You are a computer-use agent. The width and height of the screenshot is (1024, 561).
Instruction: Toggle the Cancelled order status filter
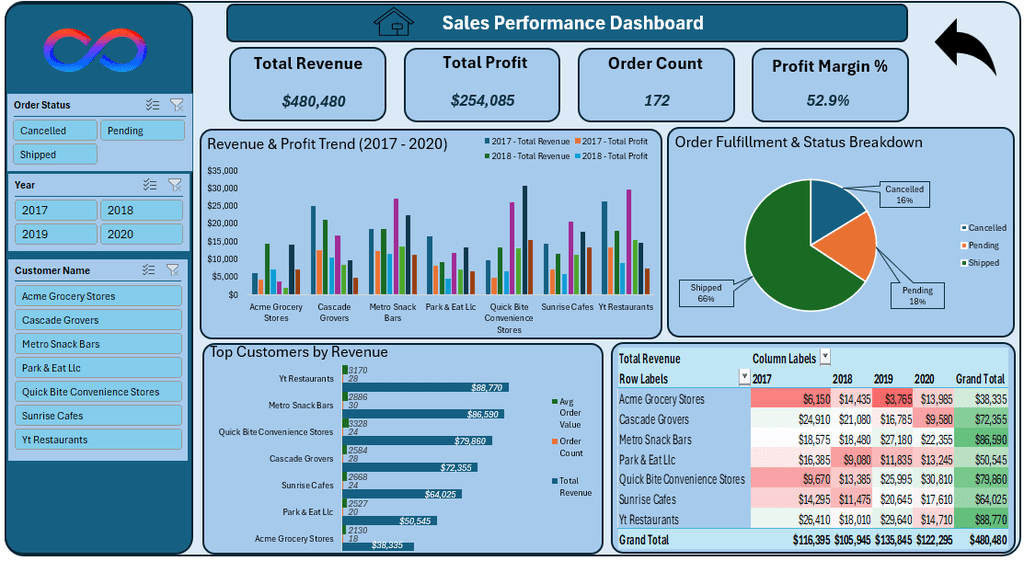click(x=55, y=131)
